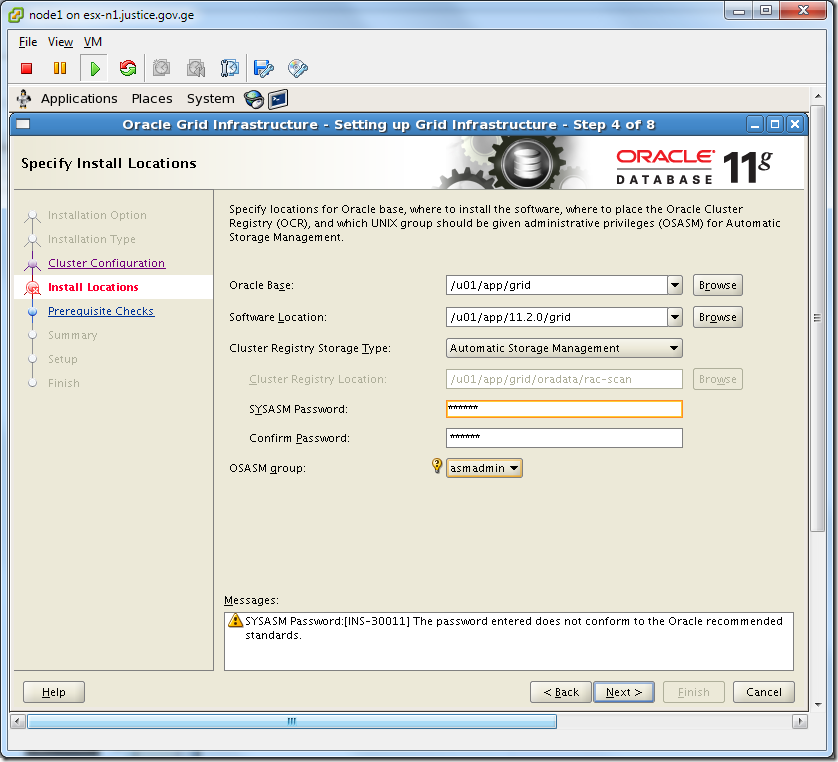Edit virtual machine settings via wrench icon

(263, 68)
